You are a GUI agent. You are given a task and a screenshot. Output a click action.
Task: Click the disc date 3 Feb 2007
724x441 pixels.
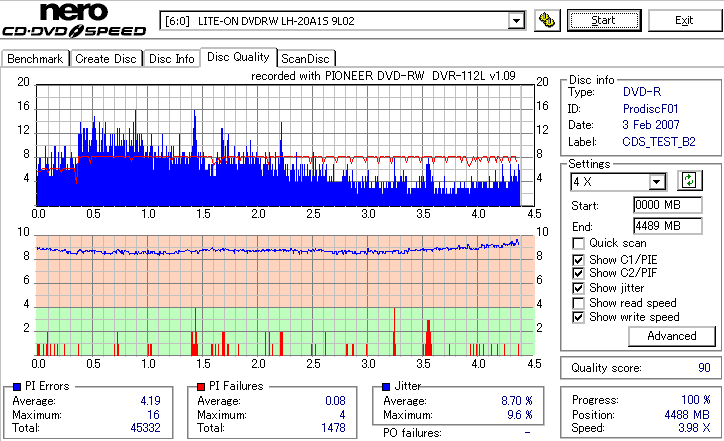click(651, 125)
